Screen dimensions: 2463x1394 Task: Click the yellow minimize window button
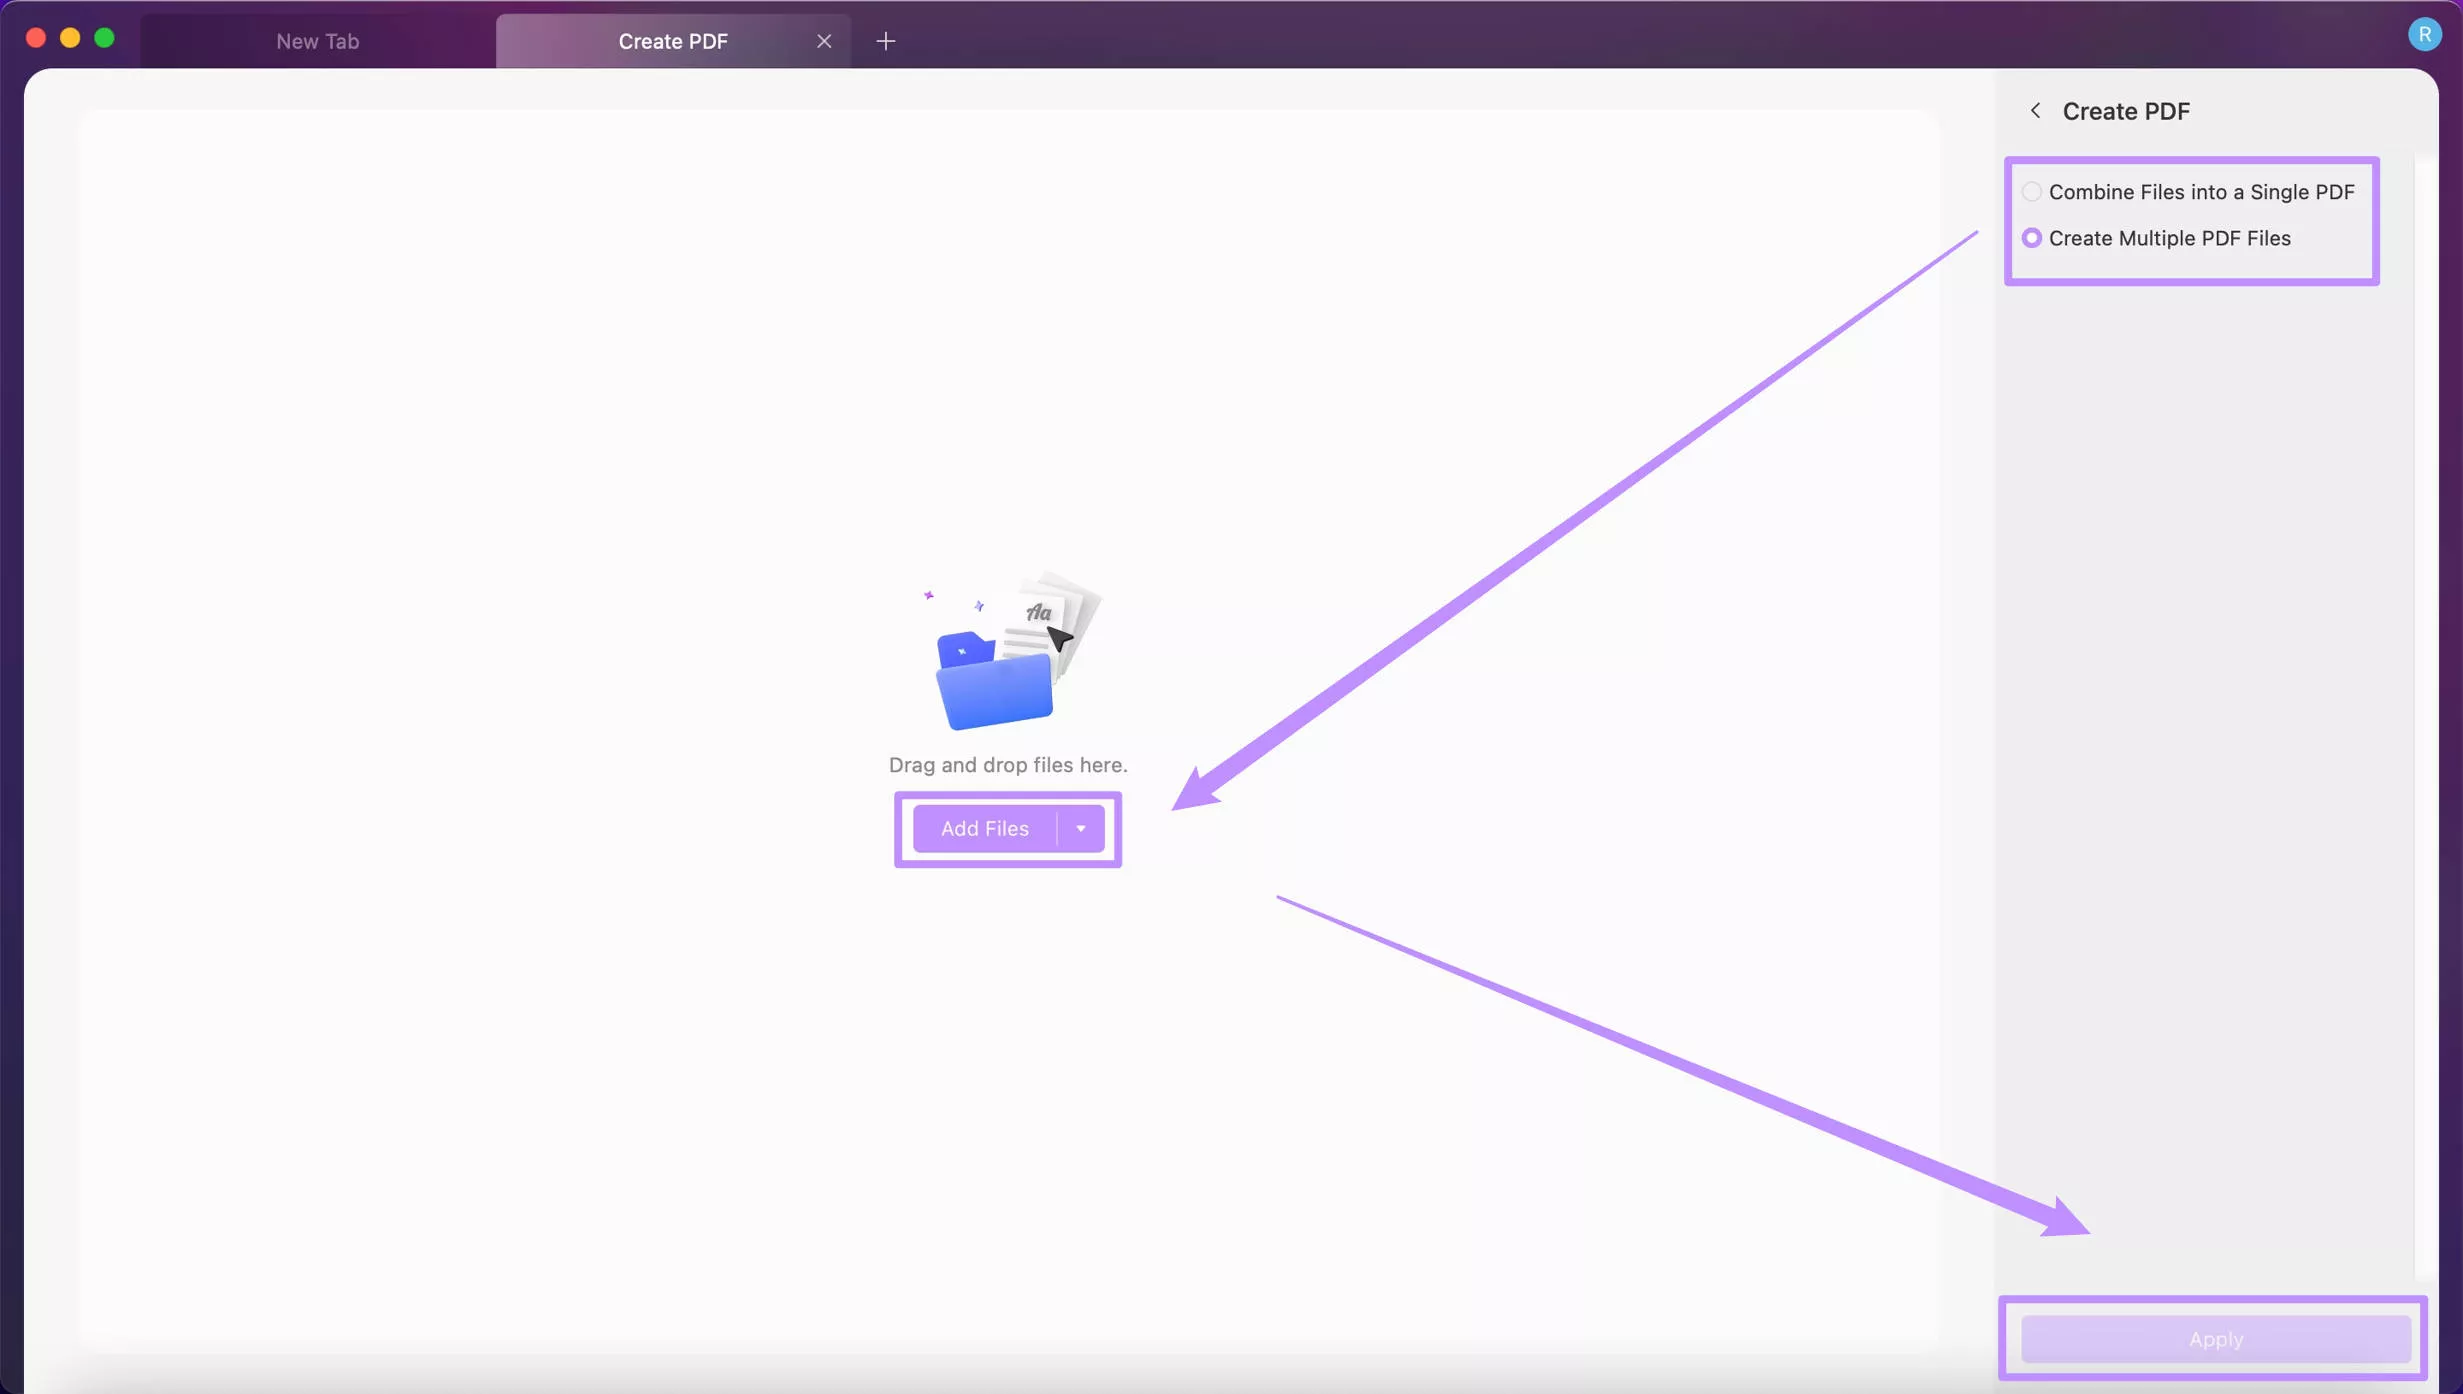pyautogui.click(x=70, y=38)
